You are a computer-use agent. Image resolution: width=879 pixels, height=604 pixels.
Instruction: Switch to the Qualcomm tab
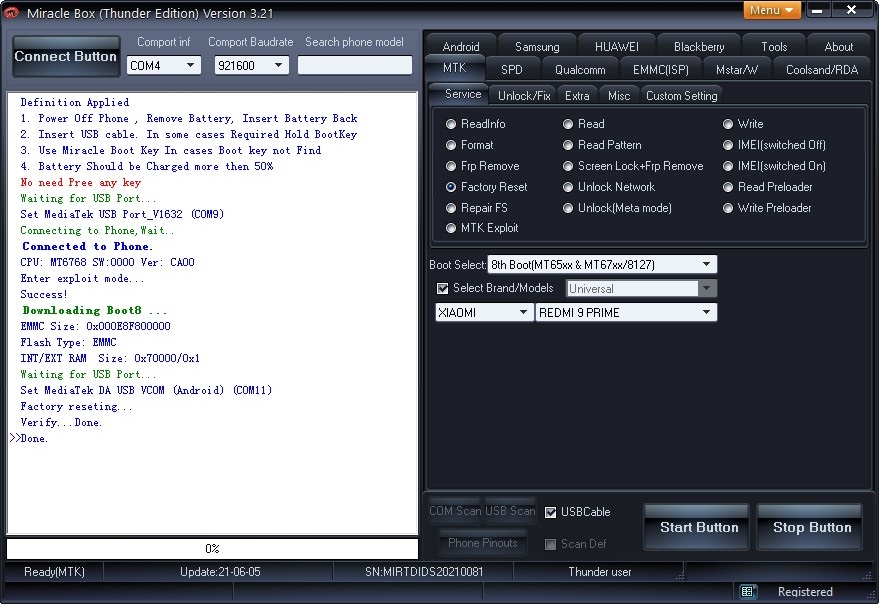pos(580,70)
